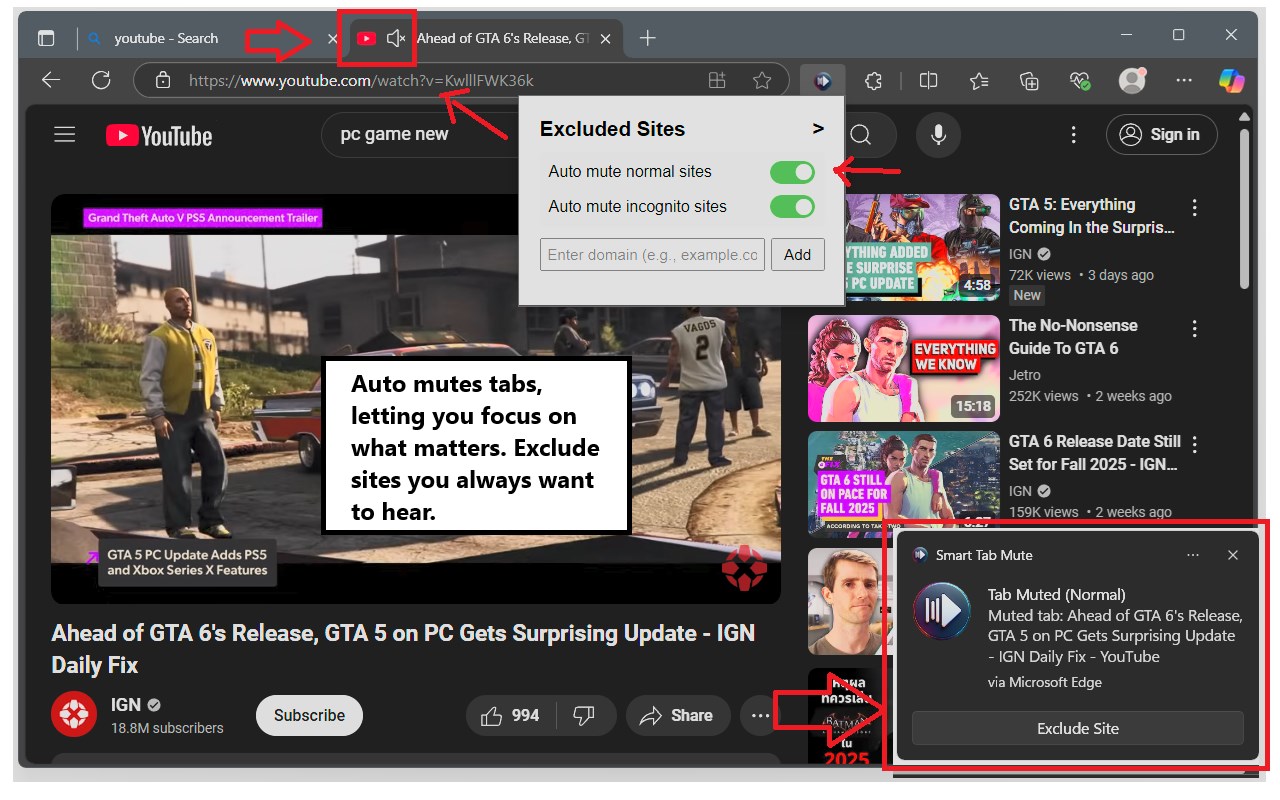Open the Jetro channel name
Viewport: 1280px width, 800px height.
click(1025, 375)
